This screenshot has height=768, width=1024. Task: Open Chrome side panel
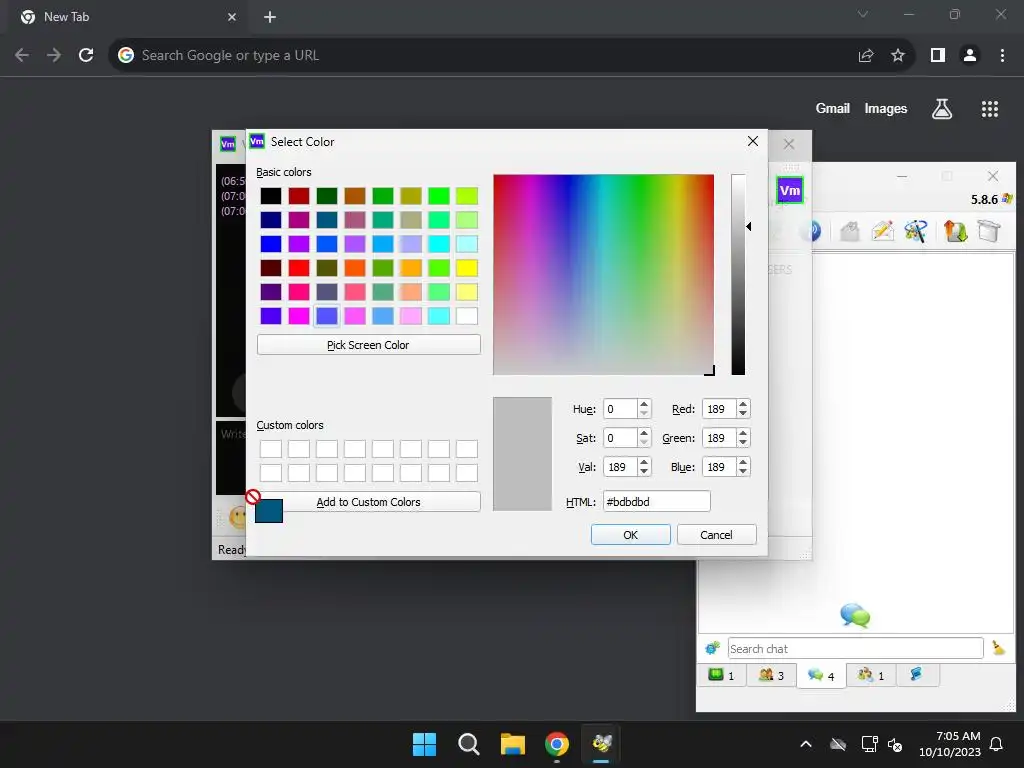click(x=938, y=56)
